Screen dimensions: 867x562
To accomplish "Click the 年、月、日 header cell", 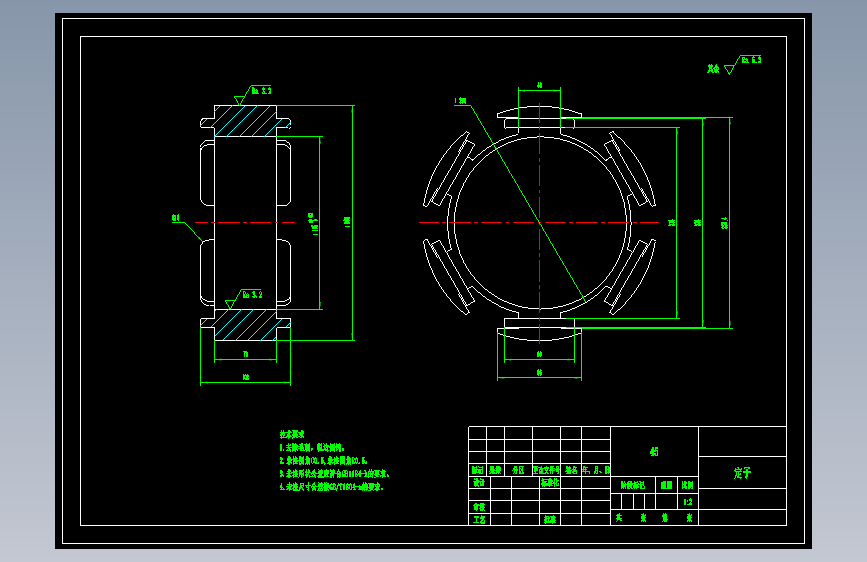I will 596,470.
